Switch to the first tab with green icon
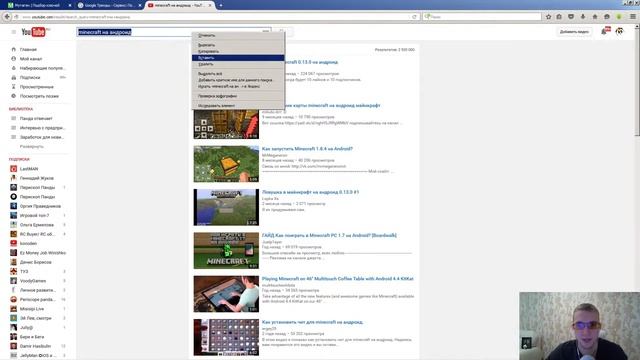Viewport: 640px width, 360px height. tap(38, 5)
